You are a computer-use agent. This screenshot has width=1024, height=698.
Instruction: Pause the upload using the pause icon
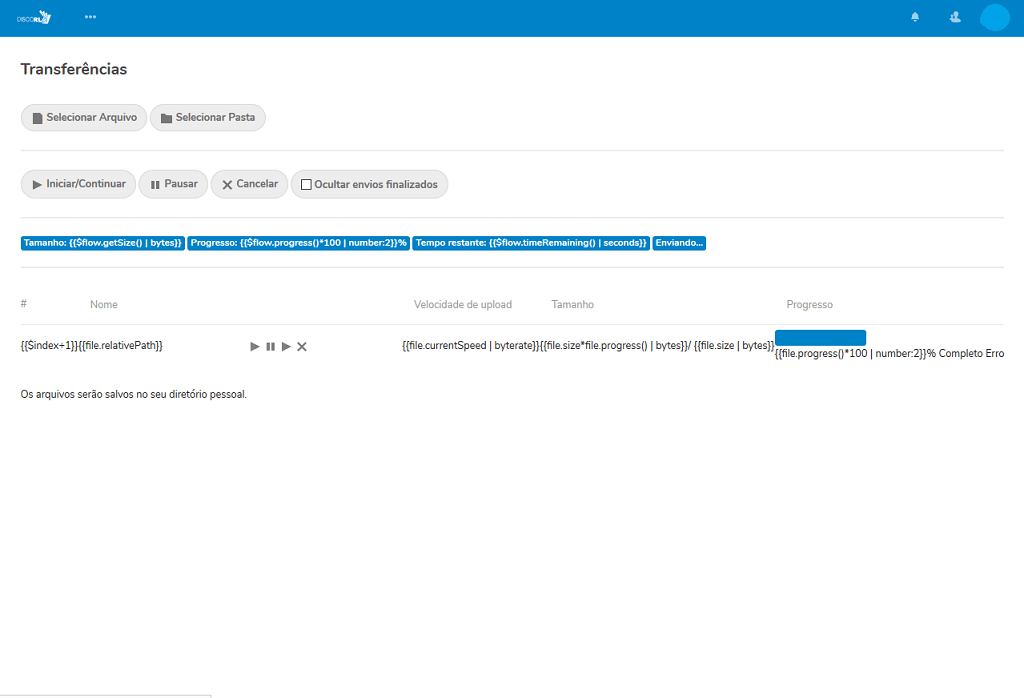pos(270,346)
